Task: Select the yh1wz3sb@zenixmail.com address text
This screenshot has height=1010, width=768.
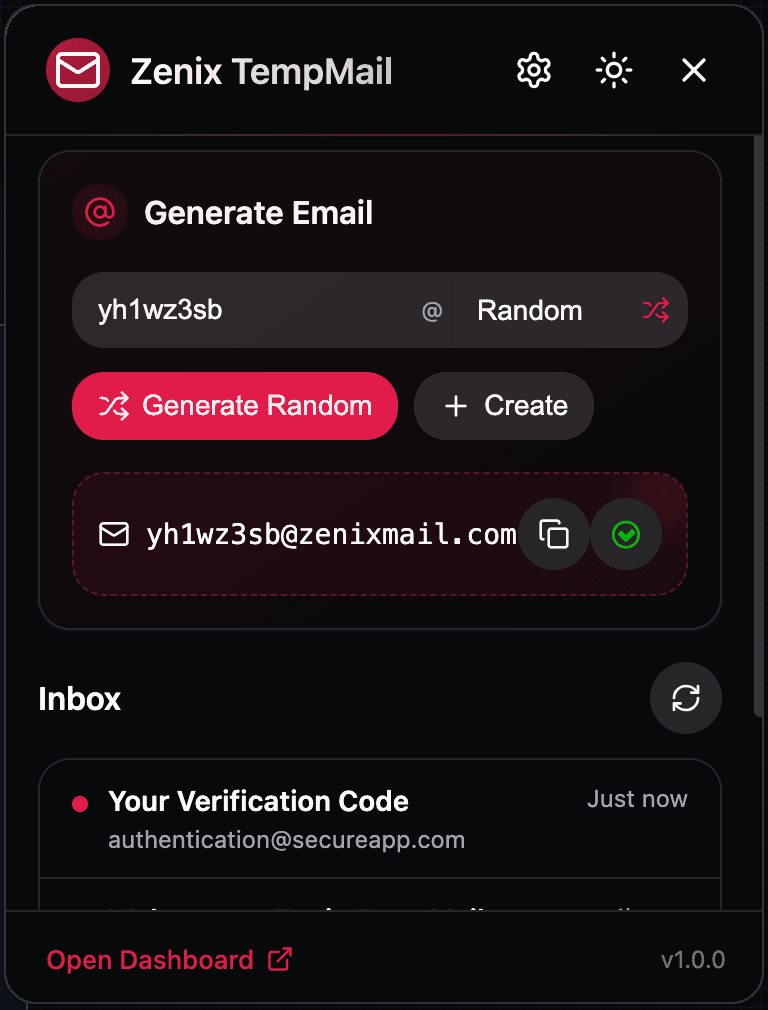Action: [332, 535]
